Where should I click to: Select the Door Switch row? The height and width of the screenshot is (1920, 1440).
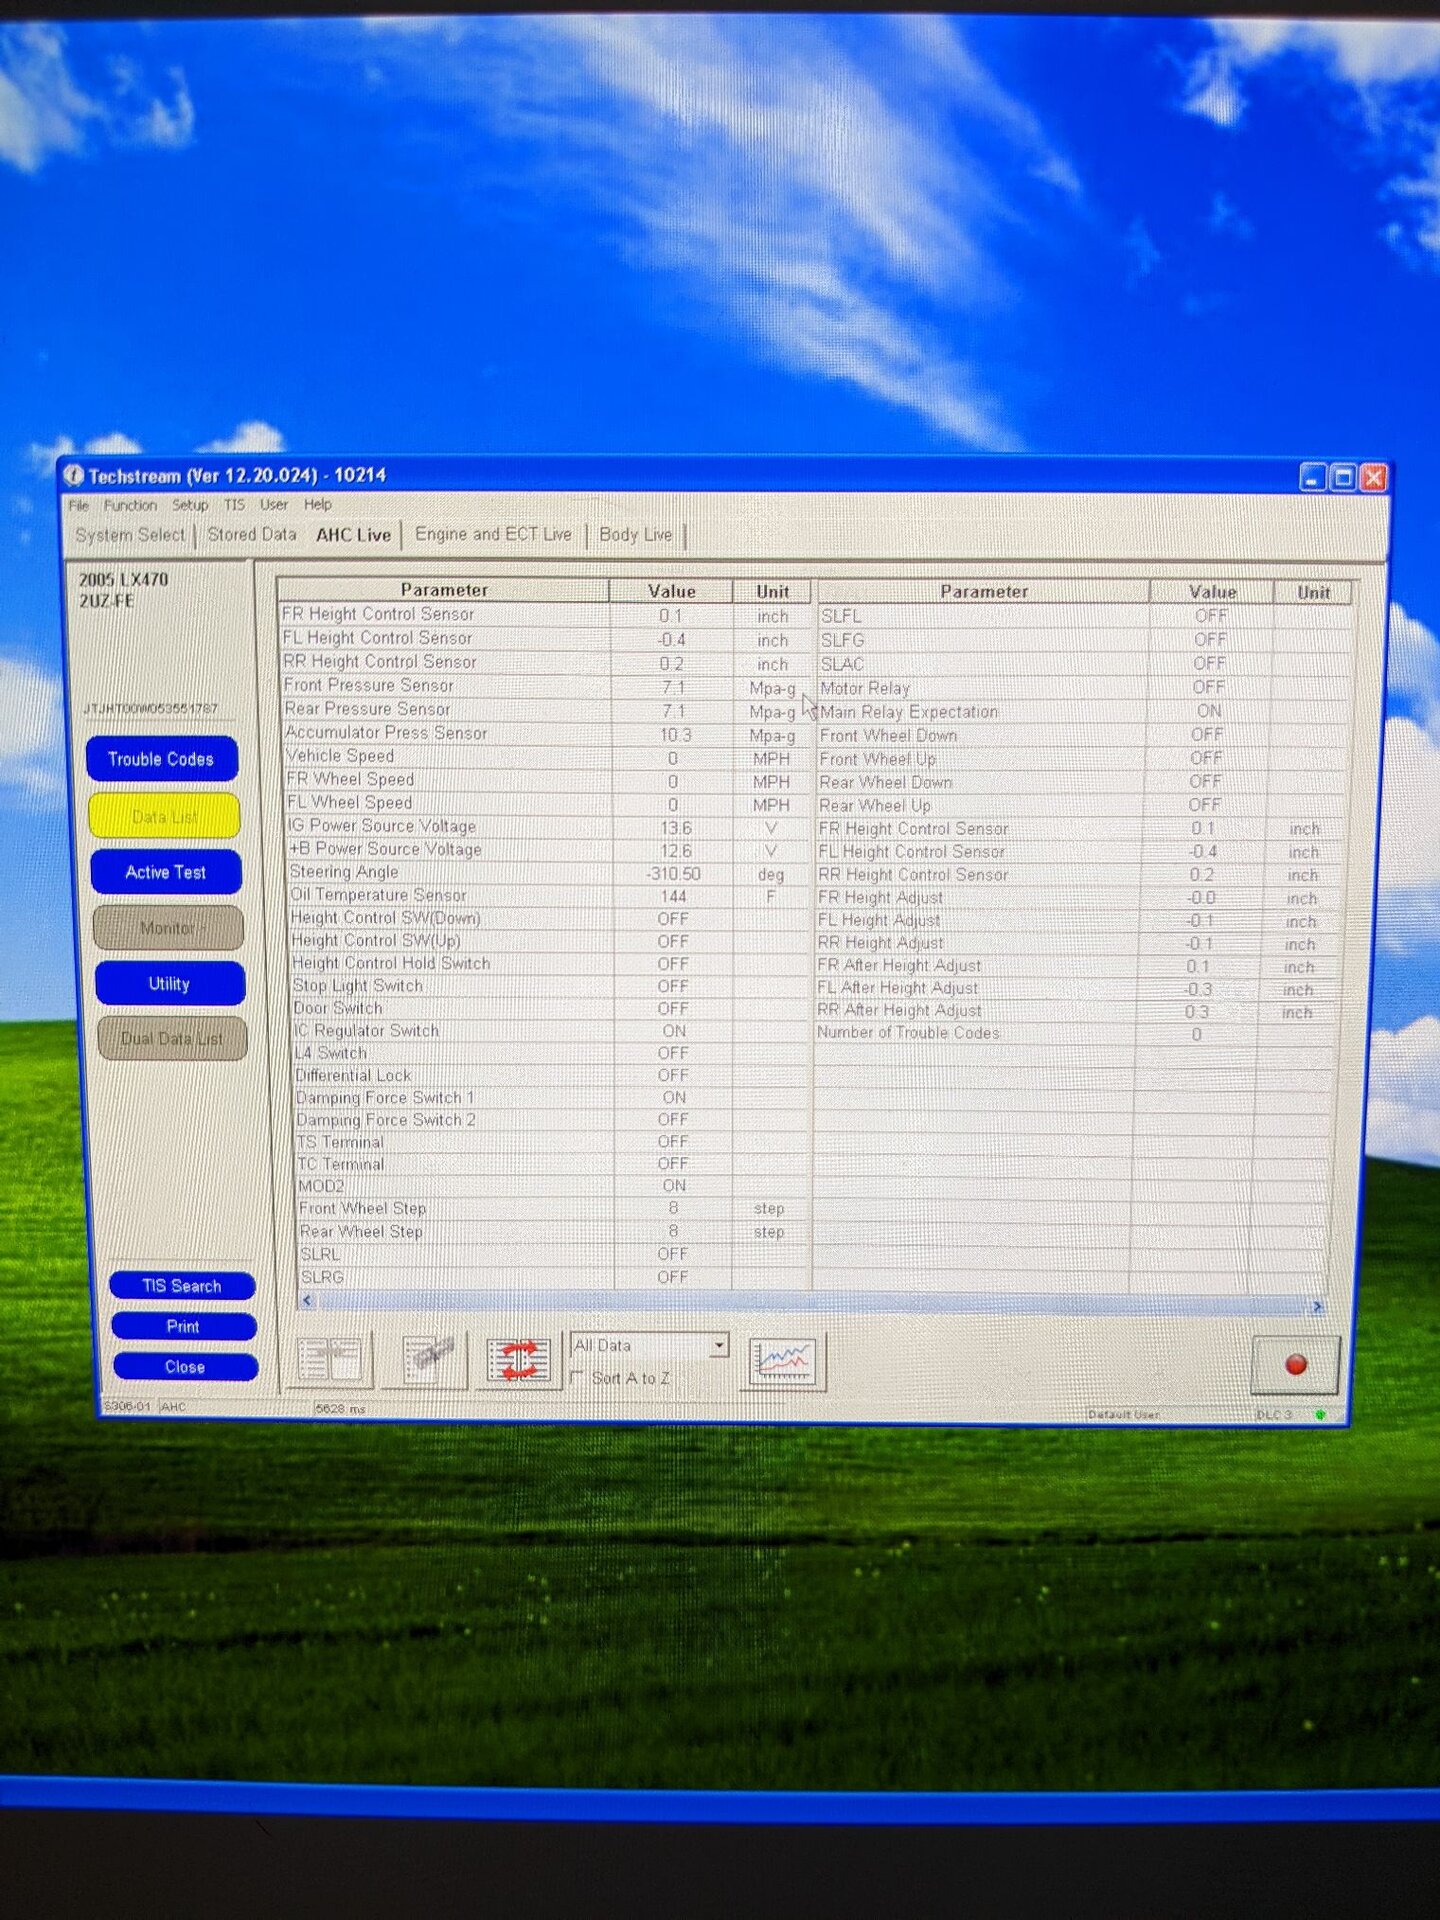(551, 1008)
